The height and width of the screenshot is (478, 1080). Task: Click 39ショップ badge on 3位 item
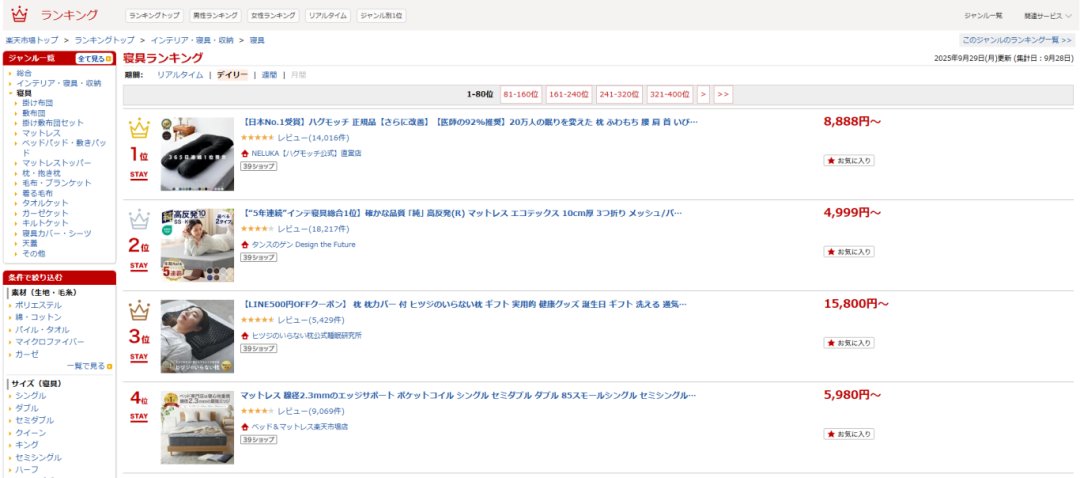click(258, 349)
